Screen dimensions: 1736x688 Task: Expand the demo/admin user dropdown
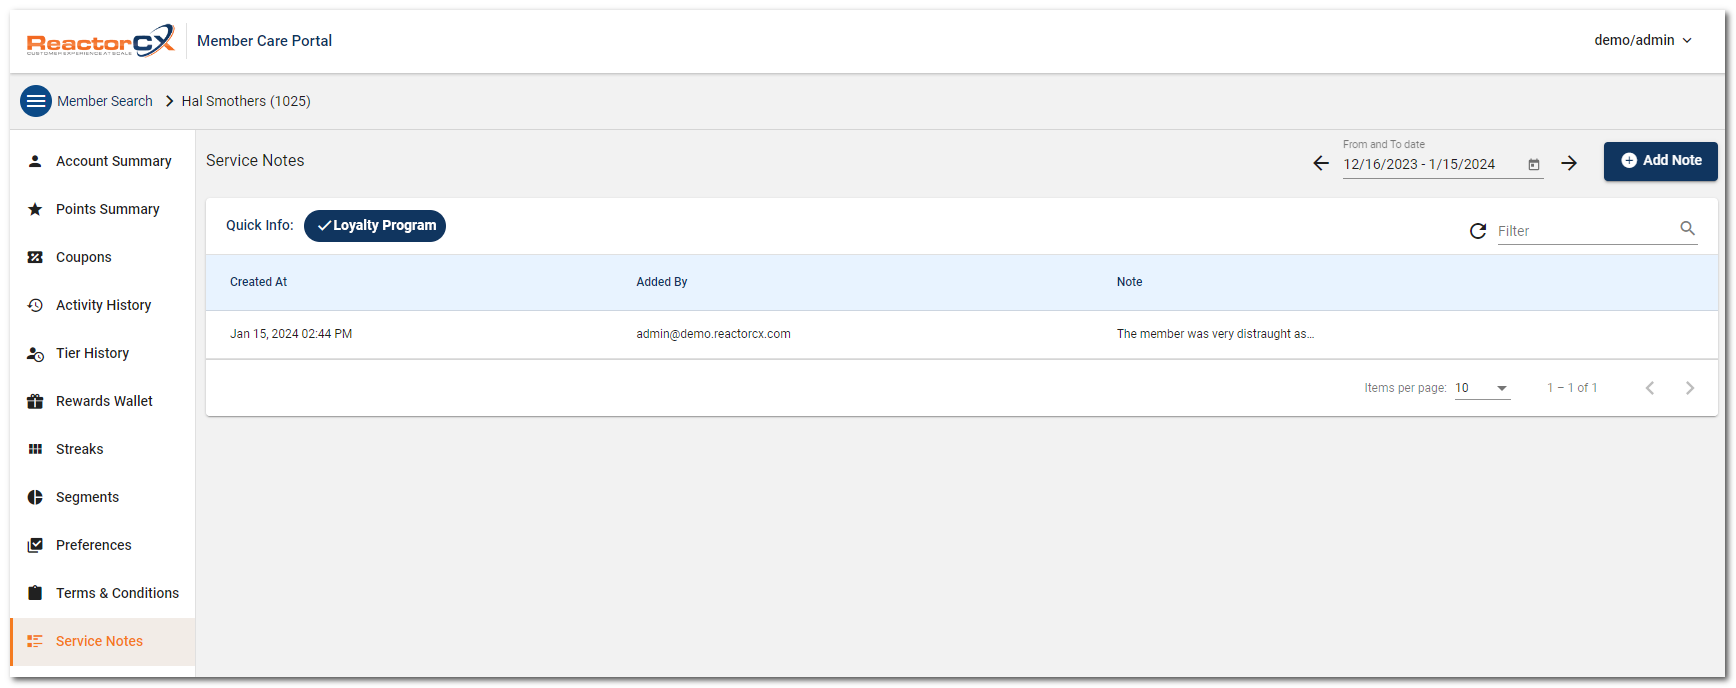[x=1642, y=41]
